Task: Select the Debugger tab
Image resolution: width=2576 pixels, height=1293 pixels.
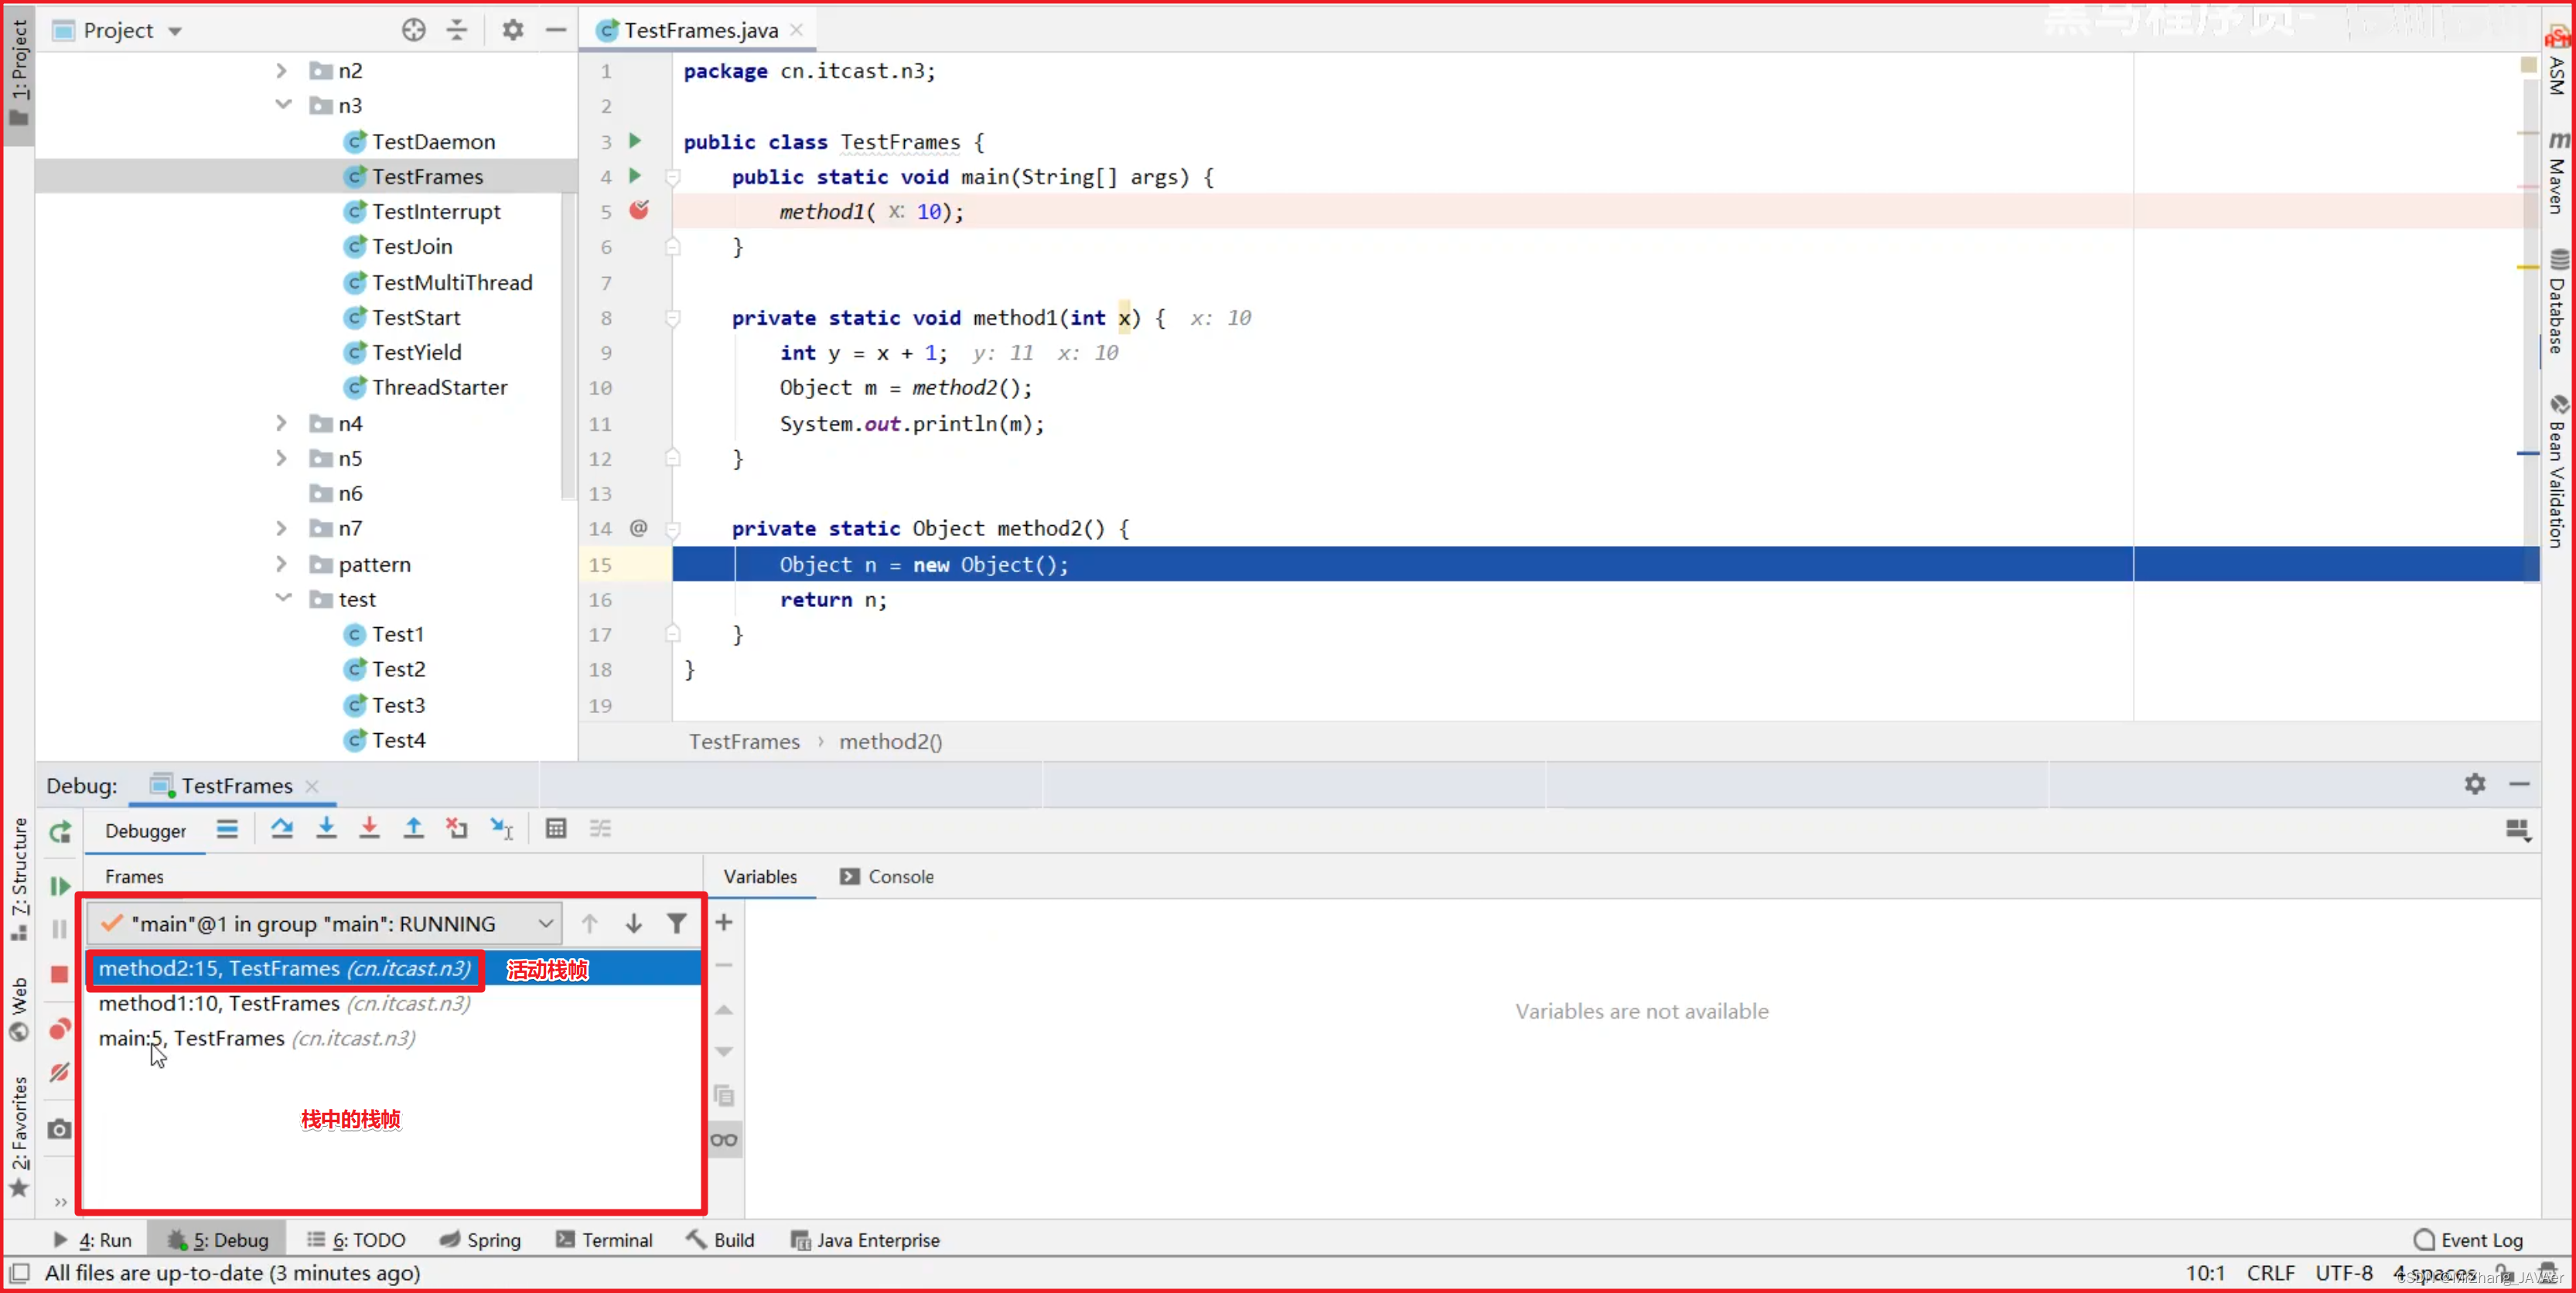Action: [146, 830]
